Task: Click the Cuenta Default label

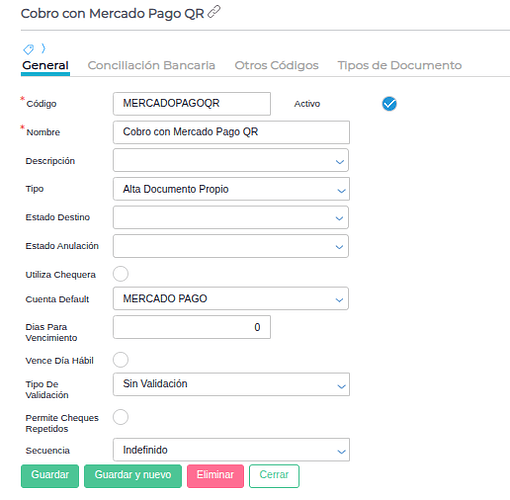Action: click(57, 299)
